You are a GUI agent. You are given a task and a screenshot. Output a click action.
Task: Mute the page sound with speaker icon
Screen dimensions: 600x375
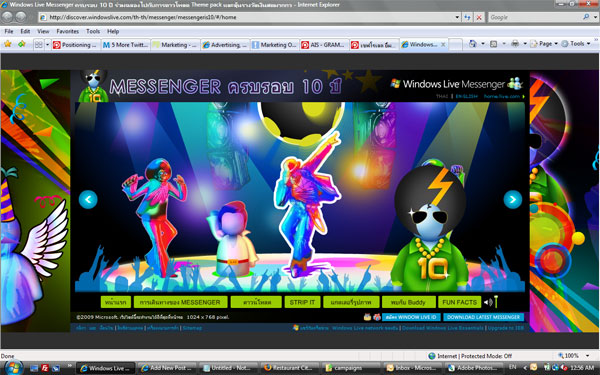tap(488, 302)
